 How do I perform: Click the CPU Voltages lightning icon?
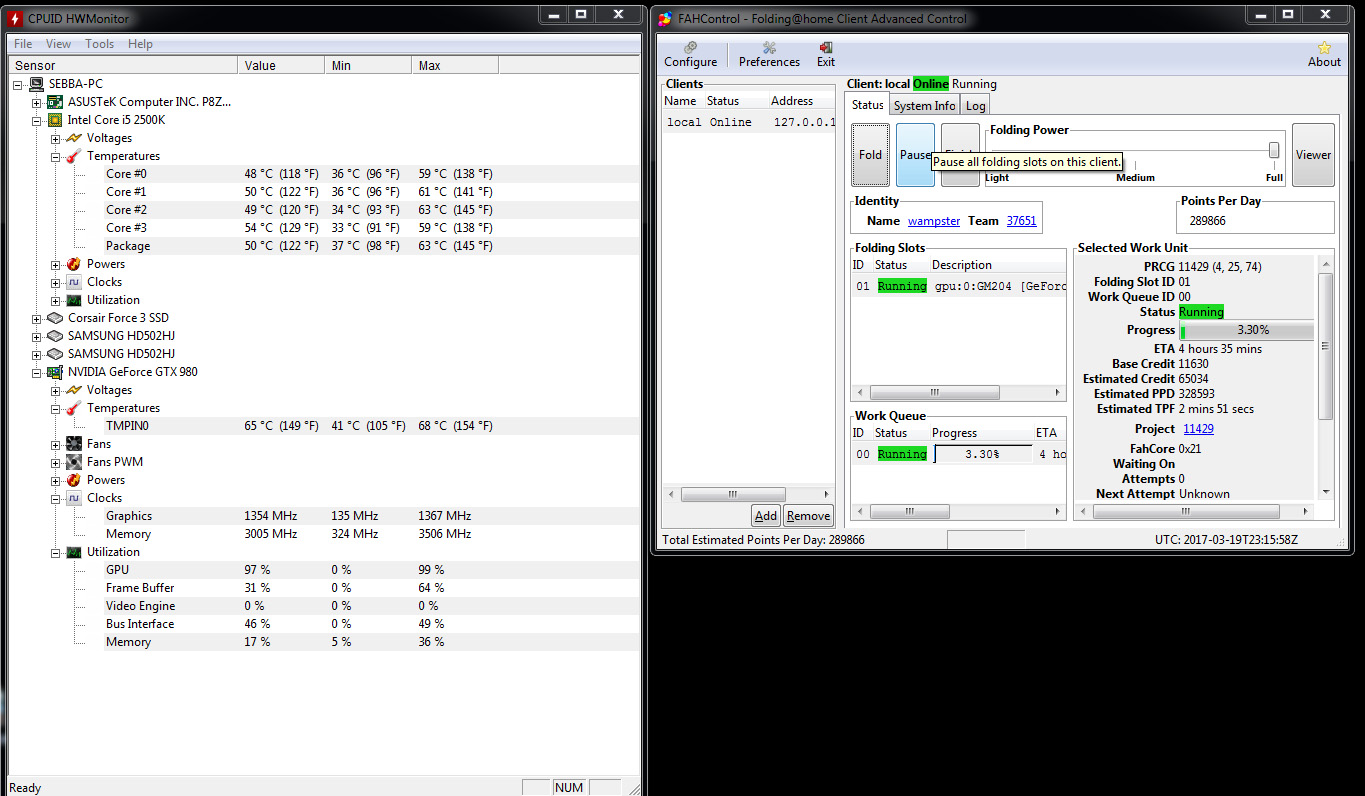(74, 138)
